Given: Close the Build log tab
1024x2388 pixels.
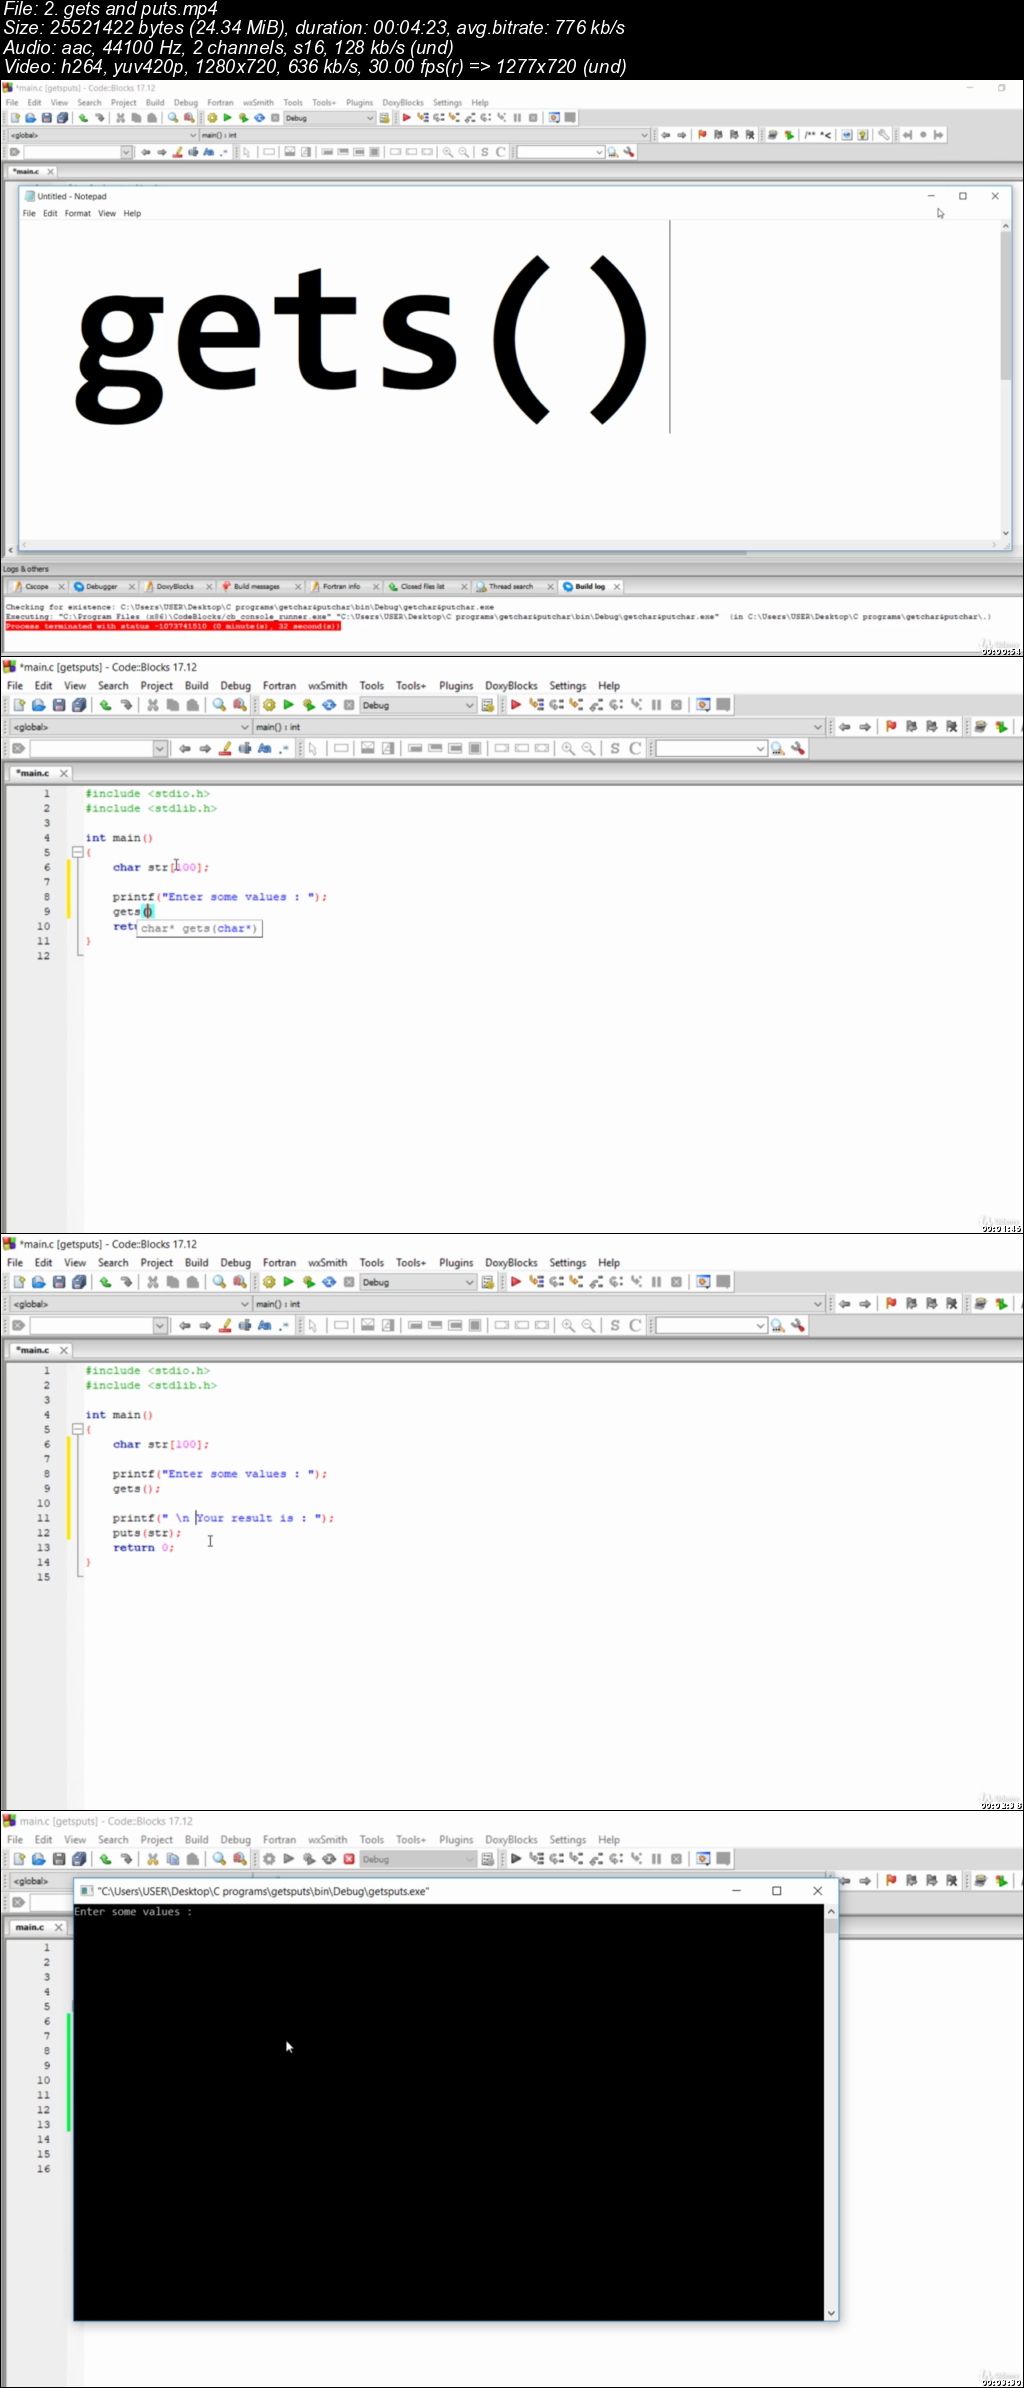Looking at the screenshot, I should [617, 587].
